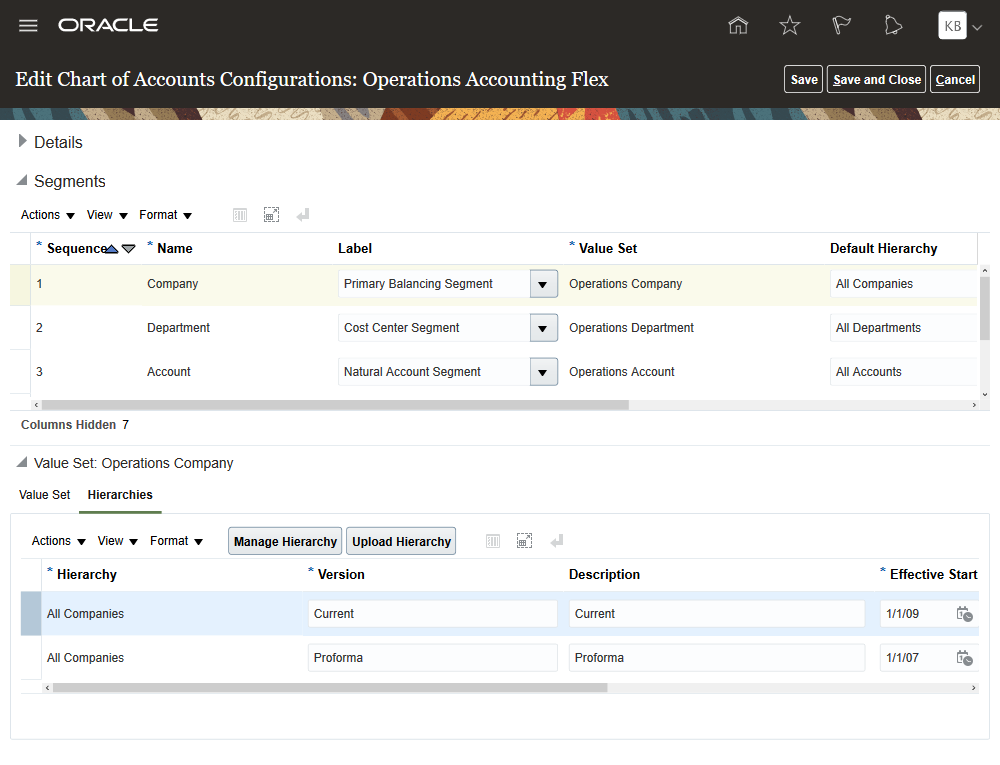Go to the Home icon

tap(738, 26)
